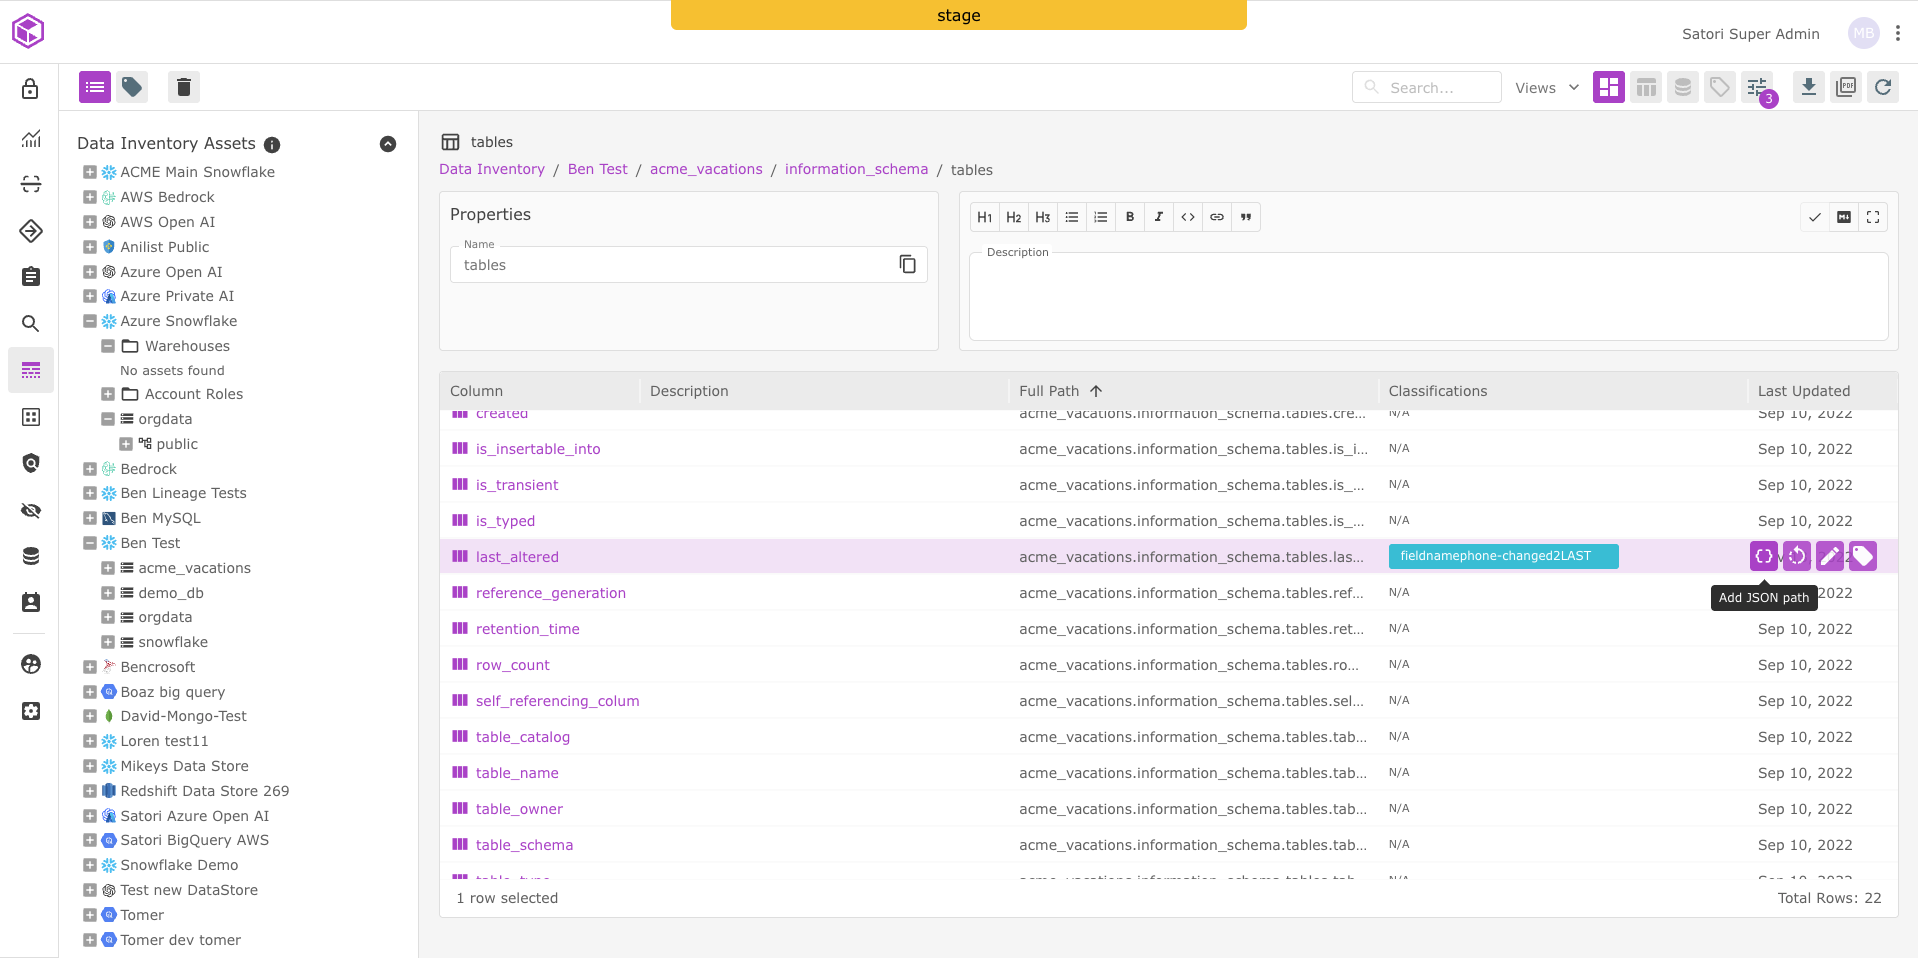Export to PDF icon

[x=1846, y=87]
